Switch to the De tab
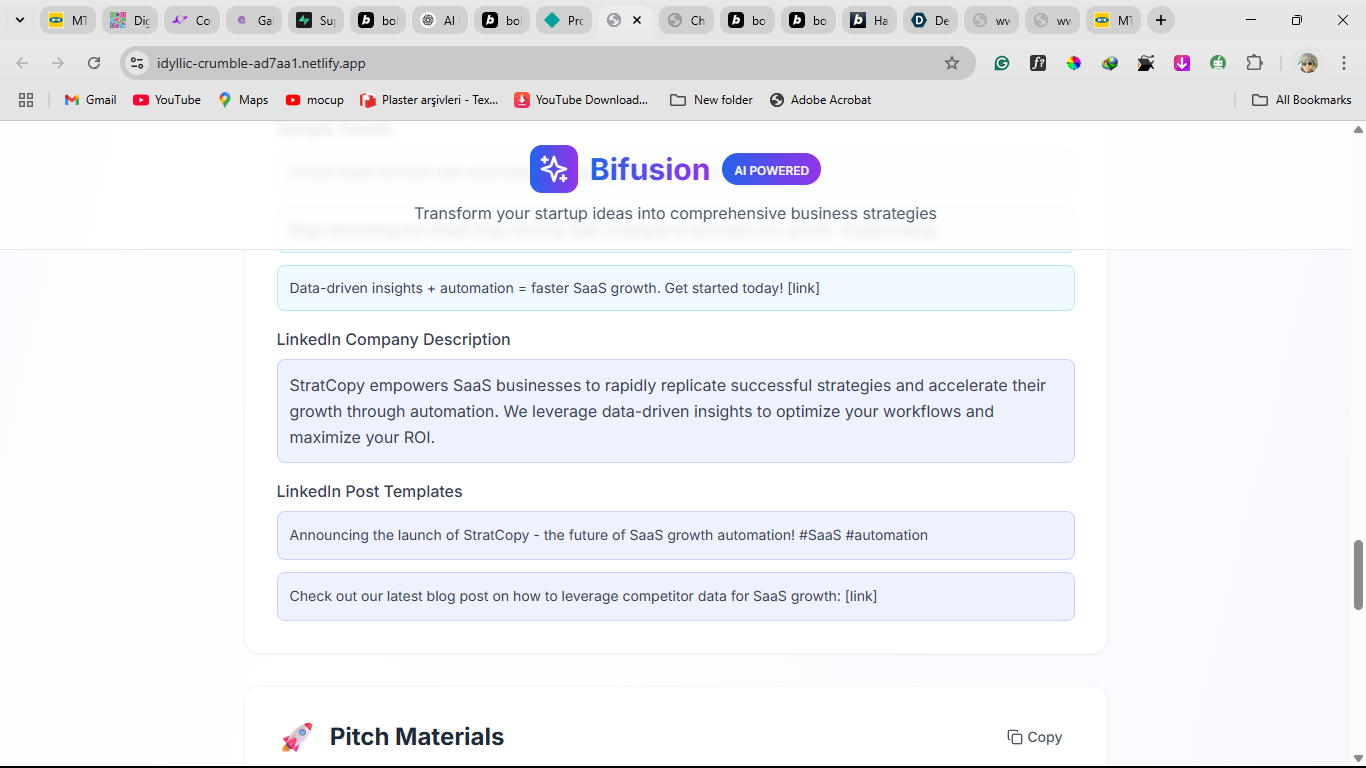Viewport: 1366px width, 768px height. 931,20
